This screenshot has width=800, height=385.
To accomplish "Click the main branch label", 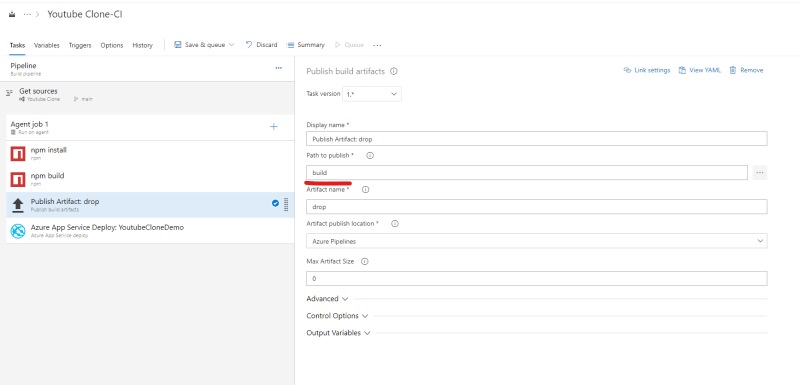I will [86, 99].
